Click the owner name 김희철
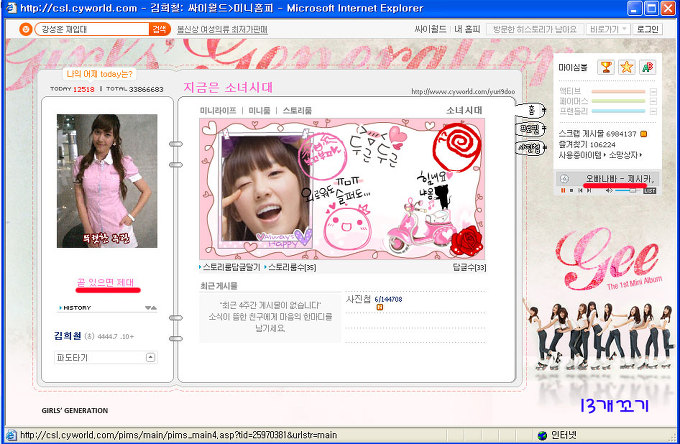 tap(67, 336)
